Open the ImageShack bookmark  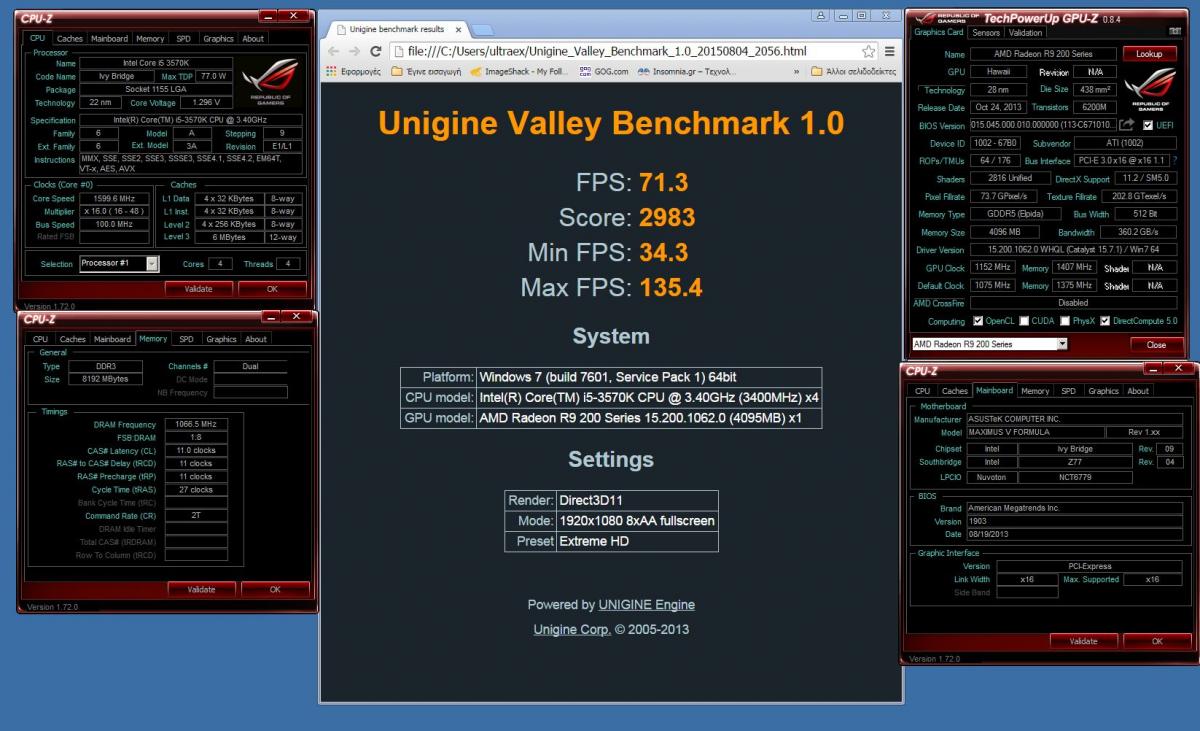click(519, 72)
